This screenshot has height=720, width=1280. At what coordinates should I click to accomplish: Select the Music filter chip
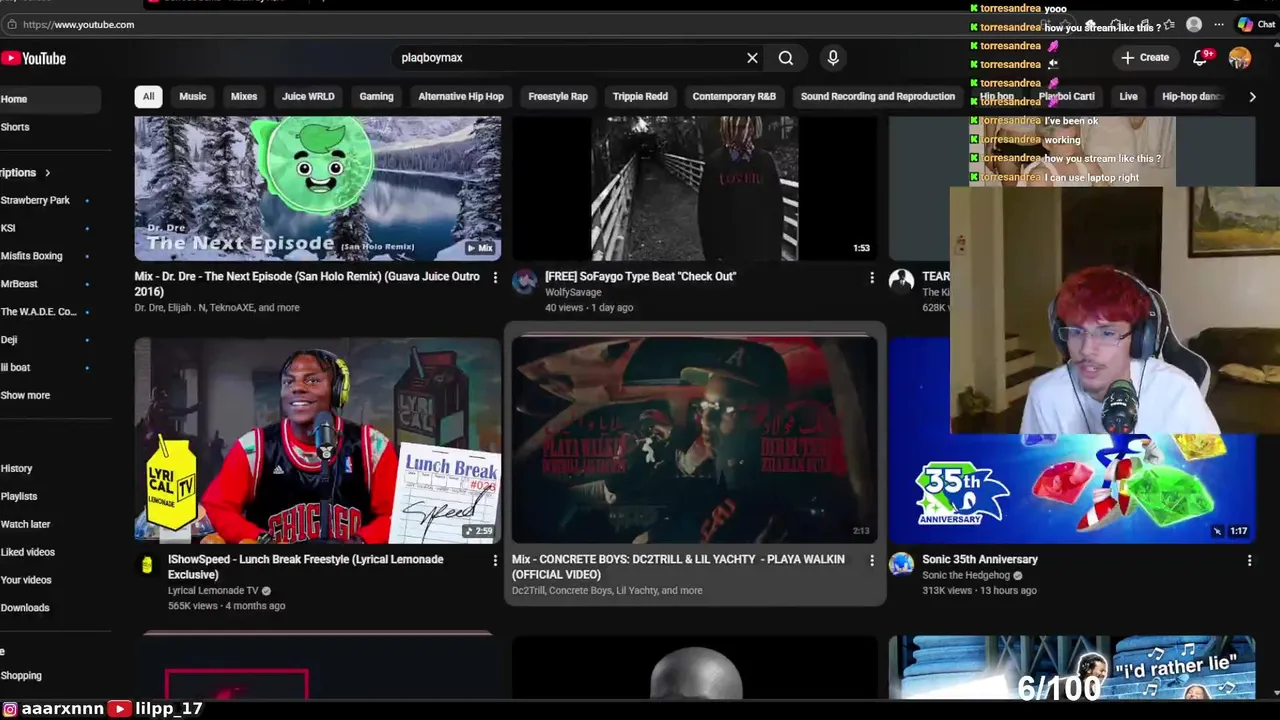193,97
